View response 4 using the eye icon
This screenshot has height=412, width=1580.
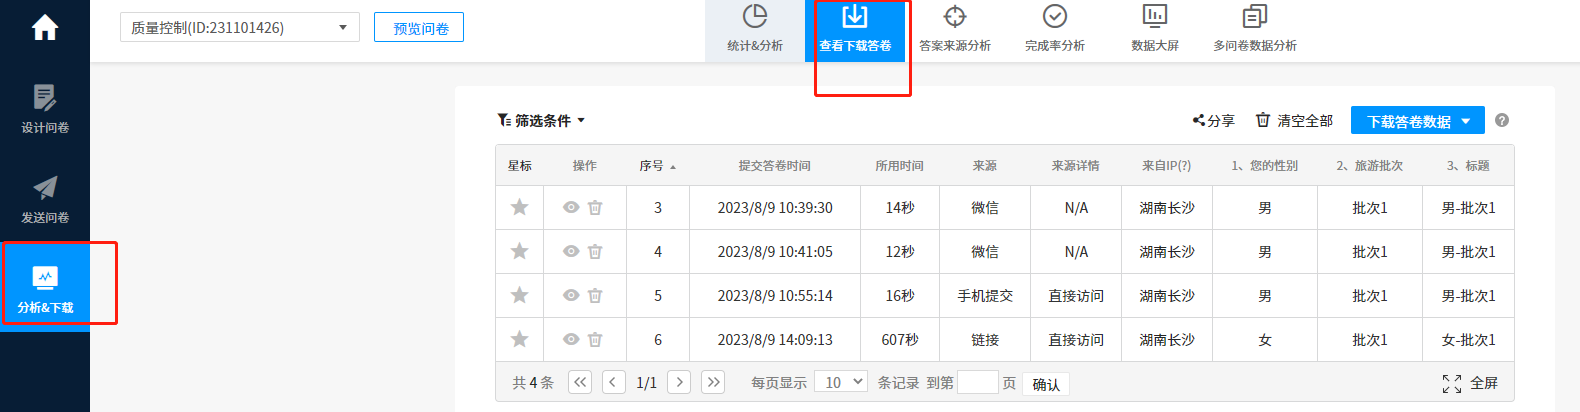pyautogui.click(x=571, y=252)
